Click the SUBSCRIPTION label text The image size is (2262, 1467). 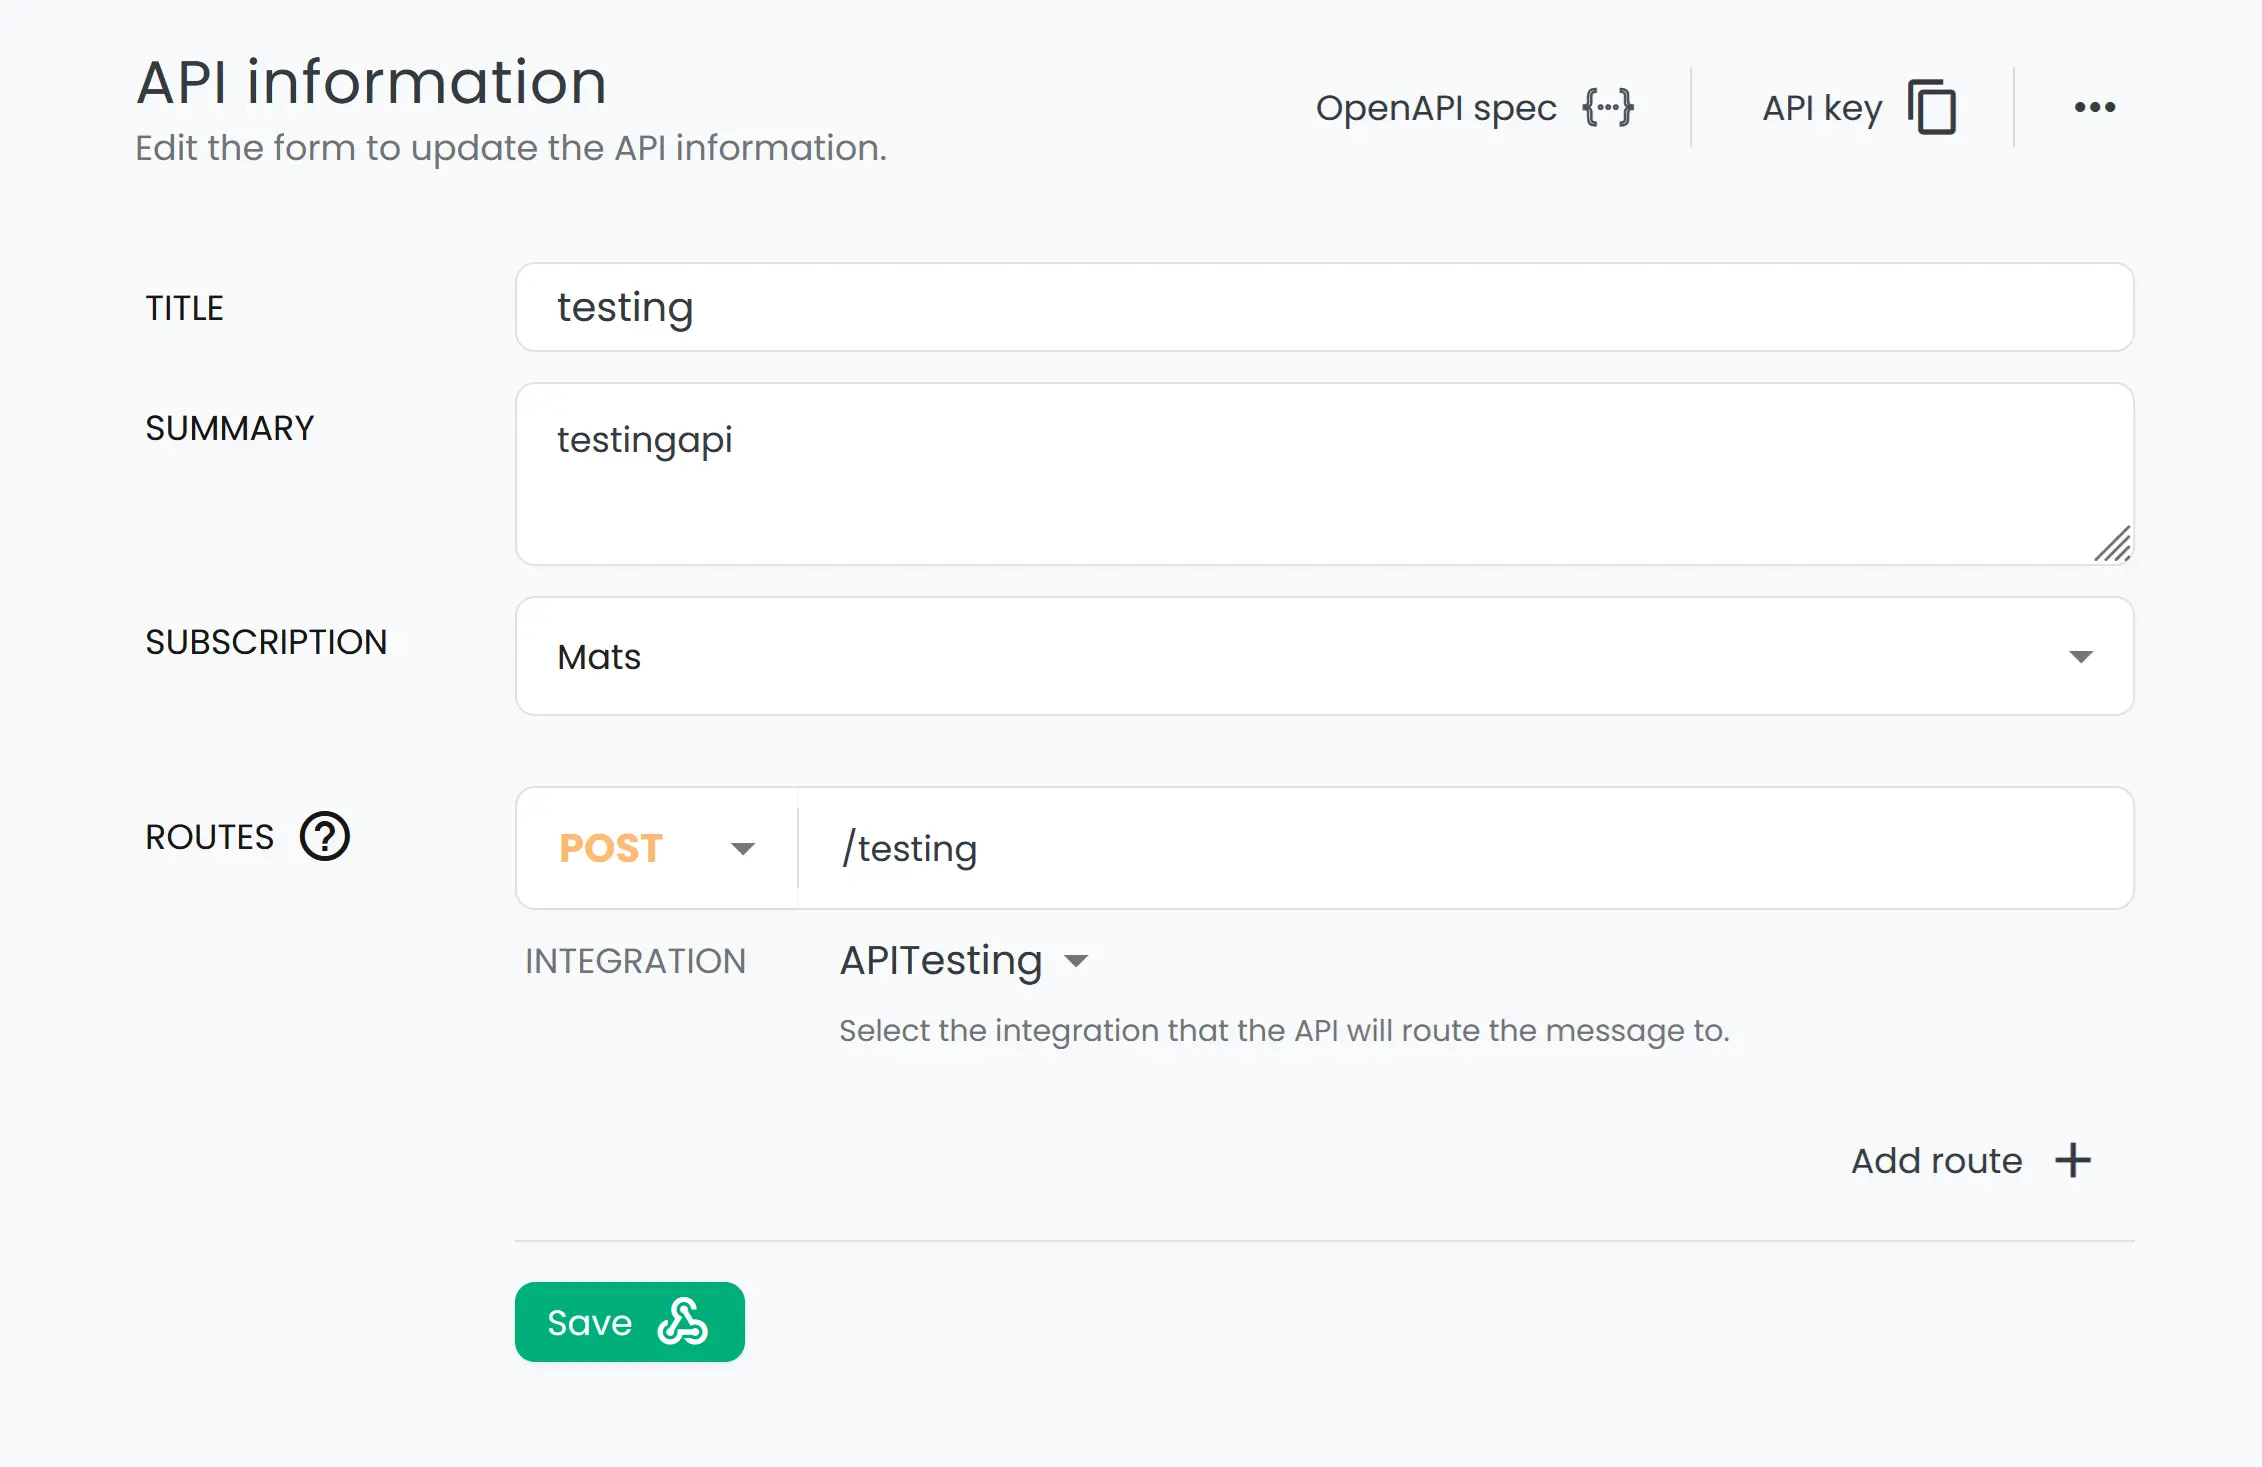pos(266,642)
